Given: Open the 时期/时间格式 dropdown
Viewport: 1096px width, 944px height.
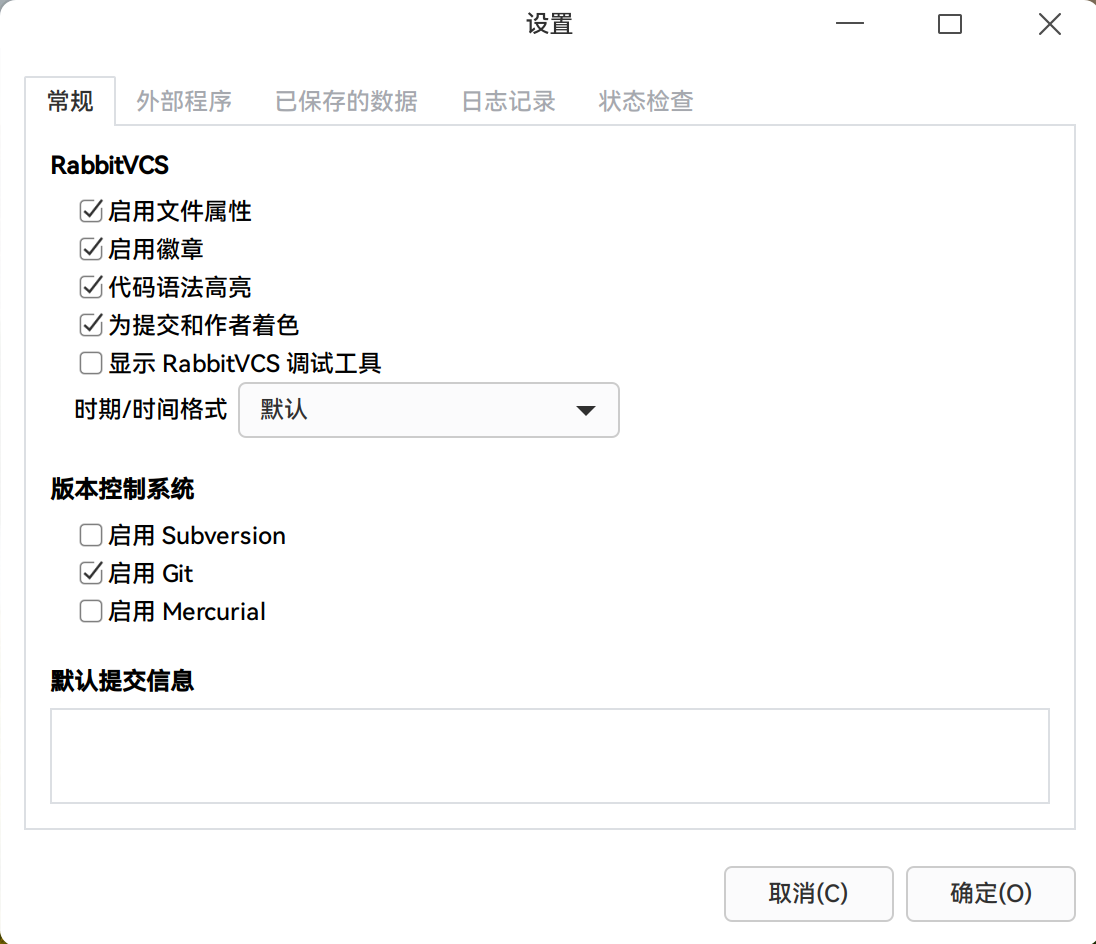Looking at the screenshot, I should [x=428, y=410].
